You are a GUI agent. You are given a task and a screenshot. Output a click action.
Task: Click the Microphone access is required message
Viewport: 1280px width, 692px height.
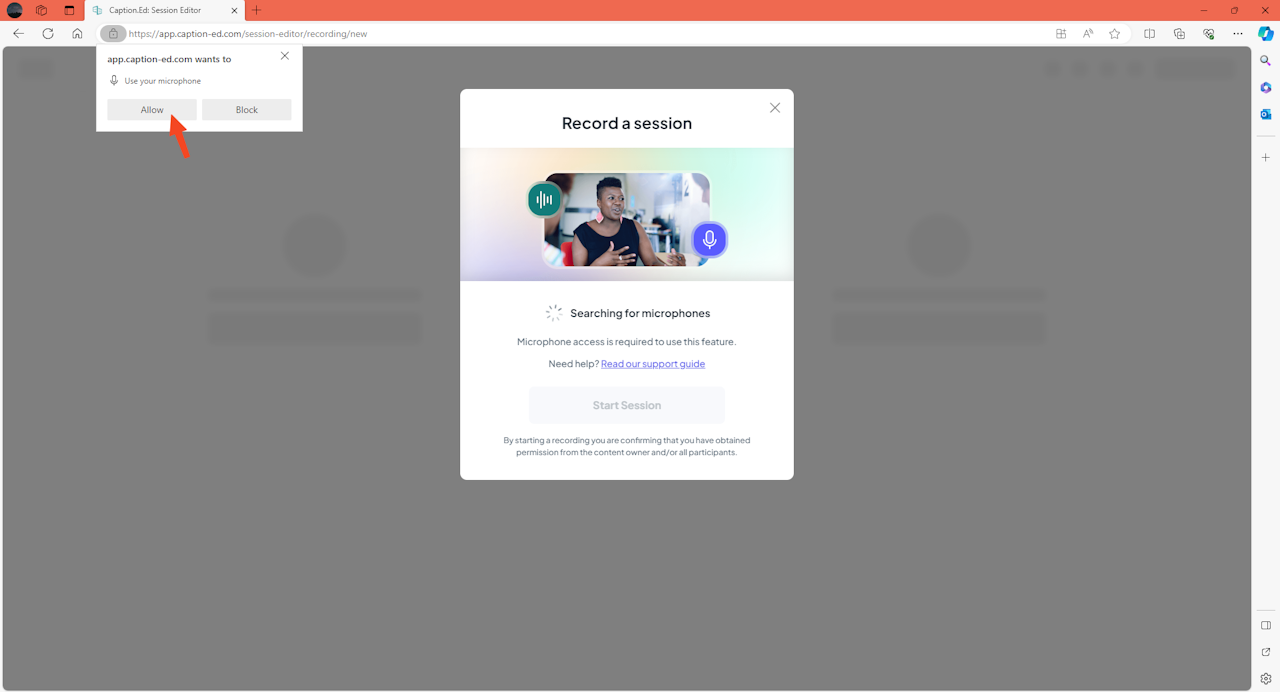click(x=627, y=342)
